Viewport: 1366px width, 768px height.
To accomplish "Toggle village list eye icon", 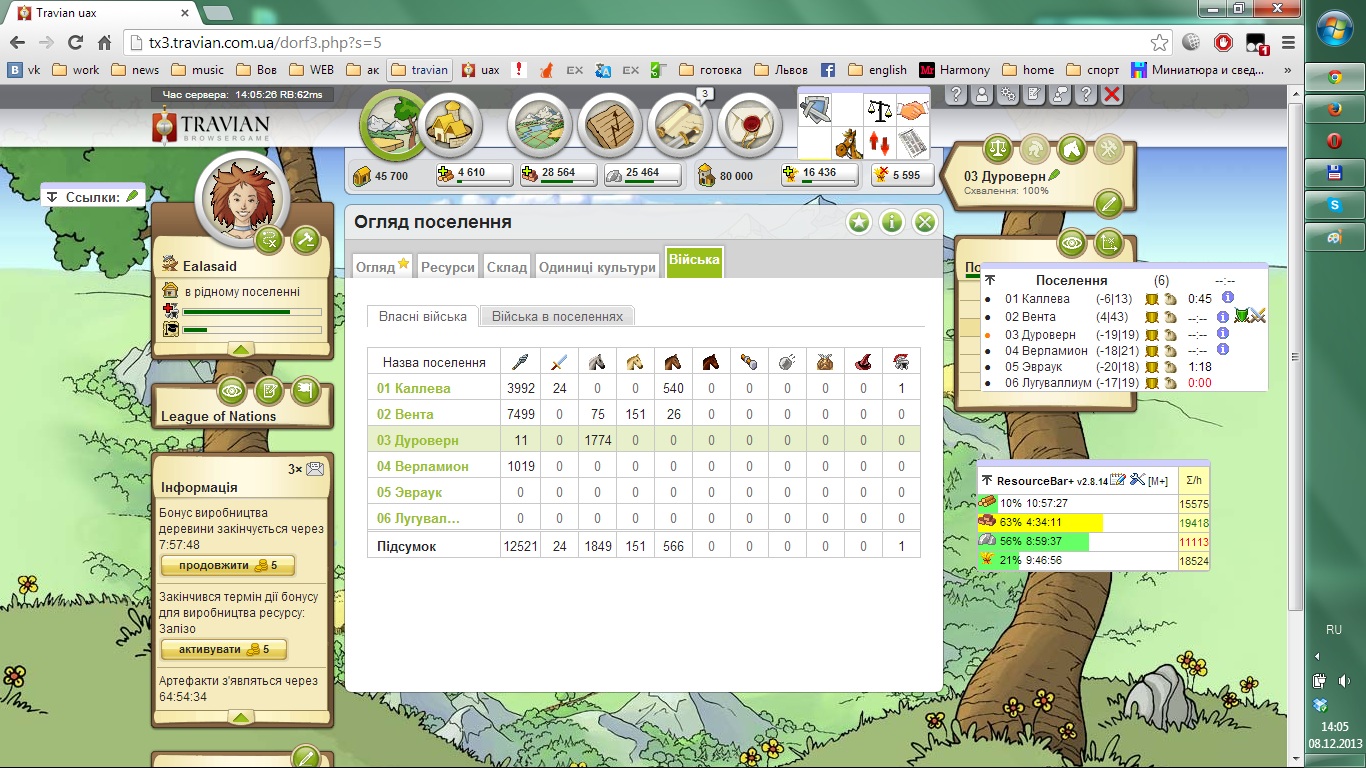I will click(x=1072, y=242).
